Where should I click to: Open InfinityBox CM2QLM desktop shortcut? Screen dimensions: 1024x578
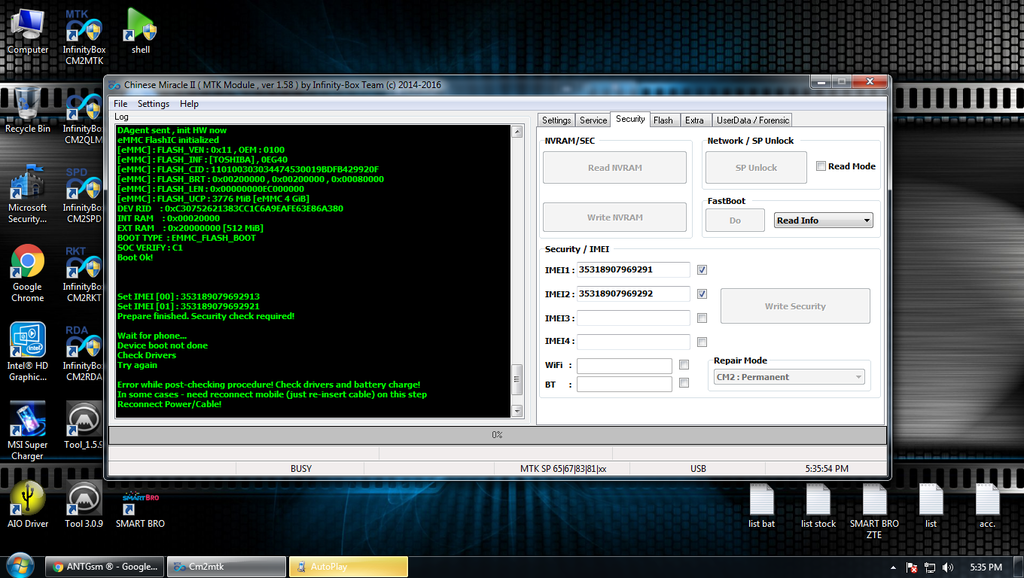click(x=84, y=120)
